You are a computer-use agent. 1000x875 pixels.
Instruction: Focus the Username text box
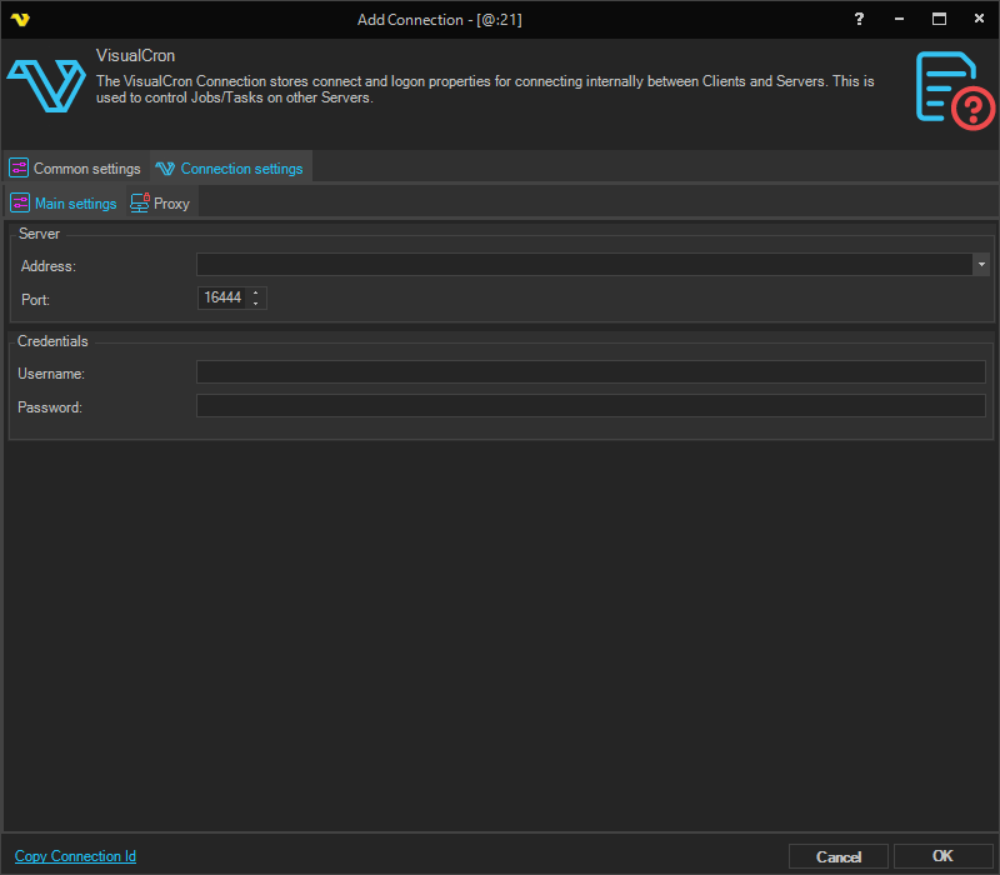pyautogui.click(x=590, y=373)
